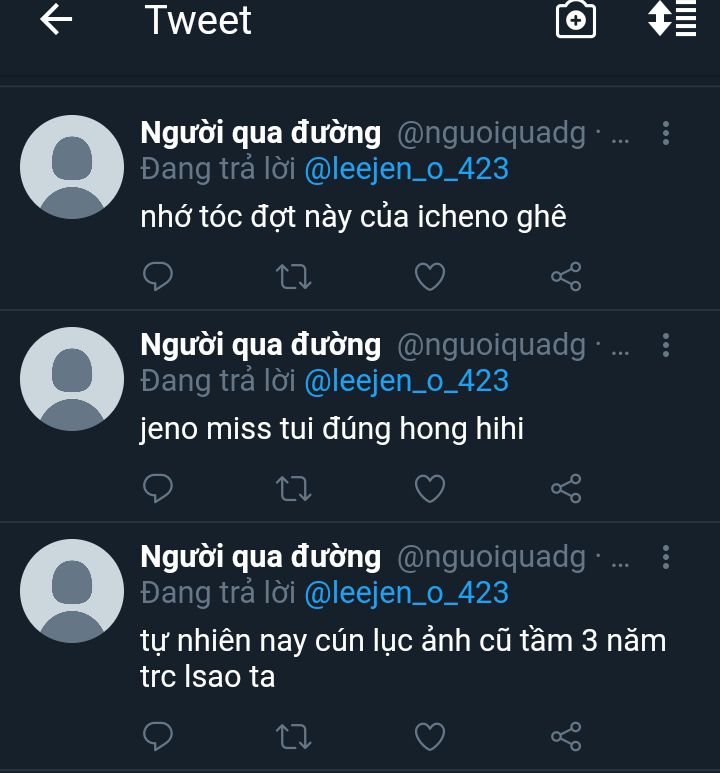Open the camera add-photo icon
The width and height of the screenshot is (720, 773).
(x=576, y=21)
